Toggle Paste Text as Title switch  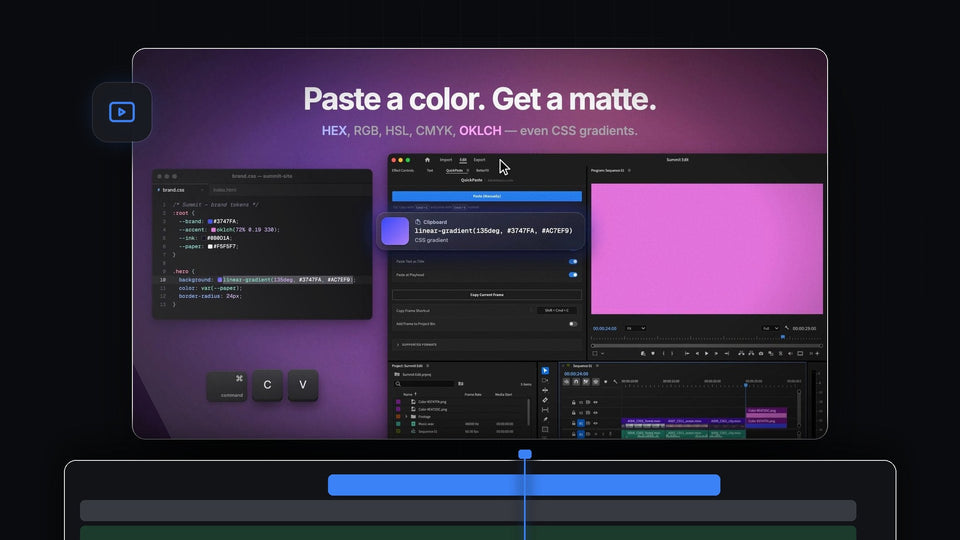[x=573, y=261]
